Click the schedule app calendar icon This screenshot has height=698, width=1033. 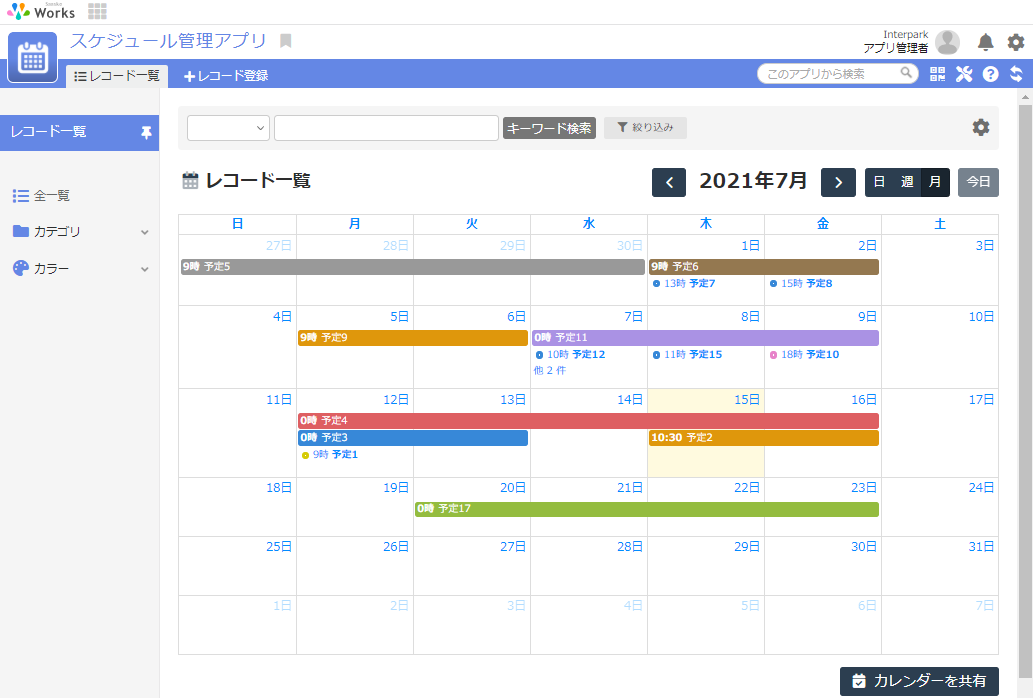32,57
